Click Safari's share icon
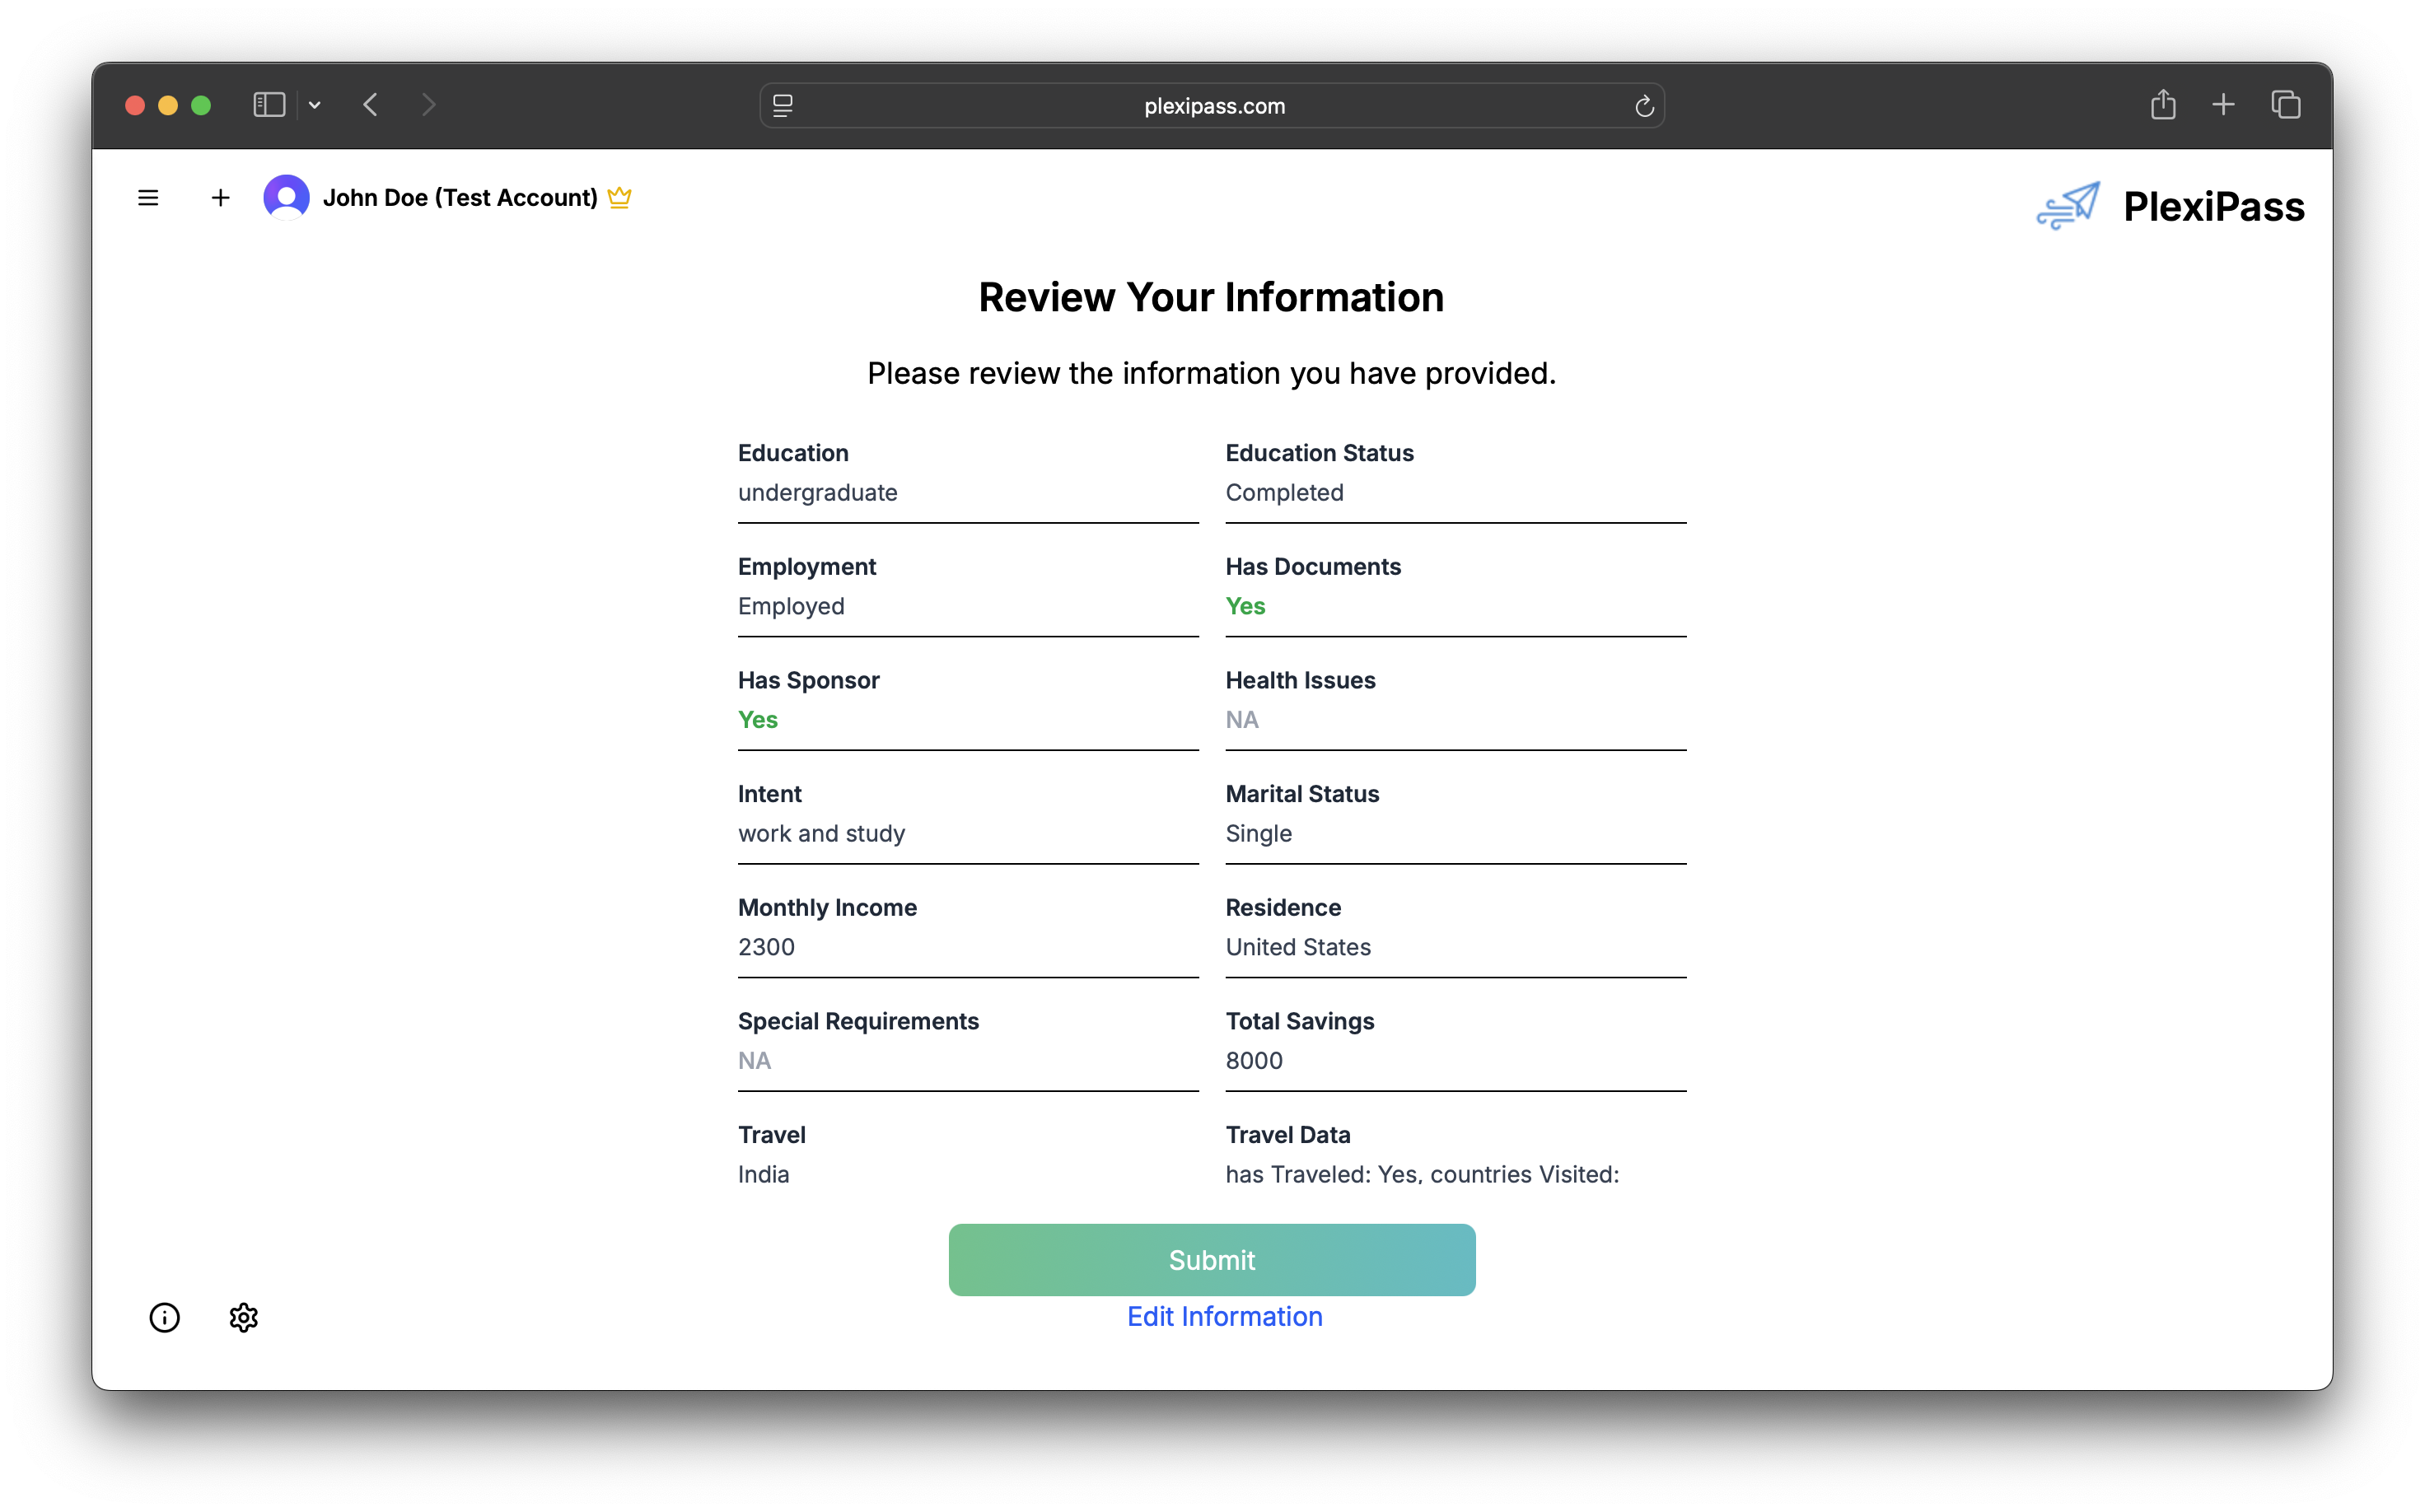 2162,105
